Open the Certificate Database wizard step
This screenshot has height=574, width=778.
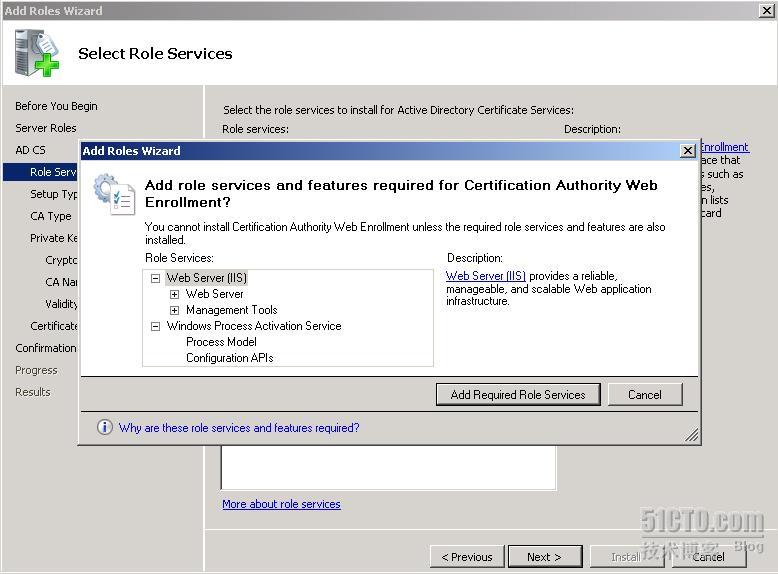click(x=54, y=326)
